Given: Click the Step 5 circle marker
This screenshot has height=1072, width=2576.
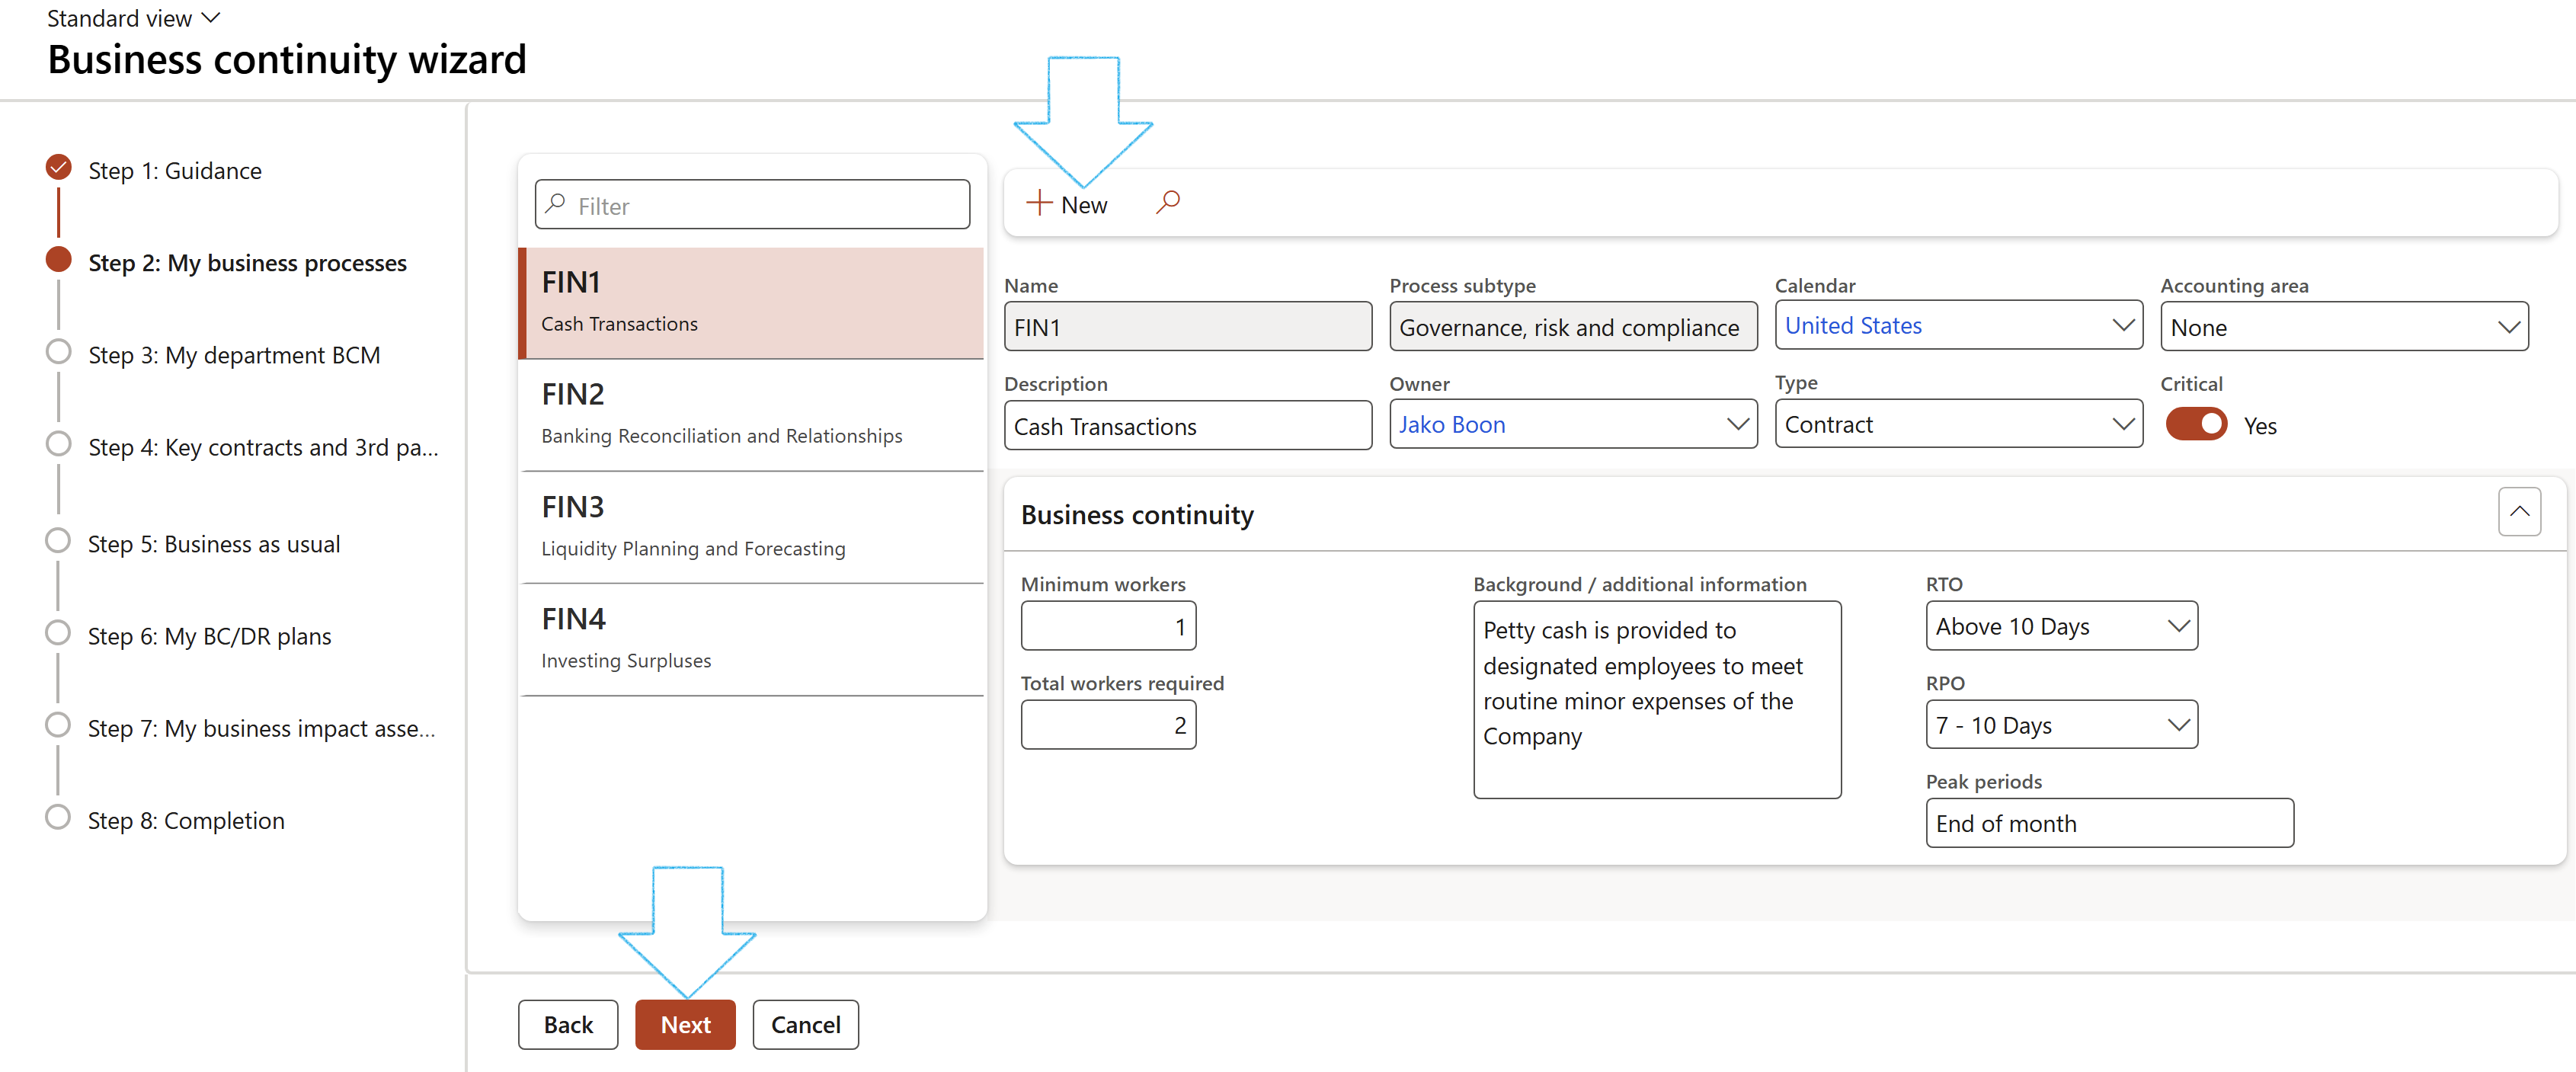Looking at the screenshot, I should (x=59, y=541).
